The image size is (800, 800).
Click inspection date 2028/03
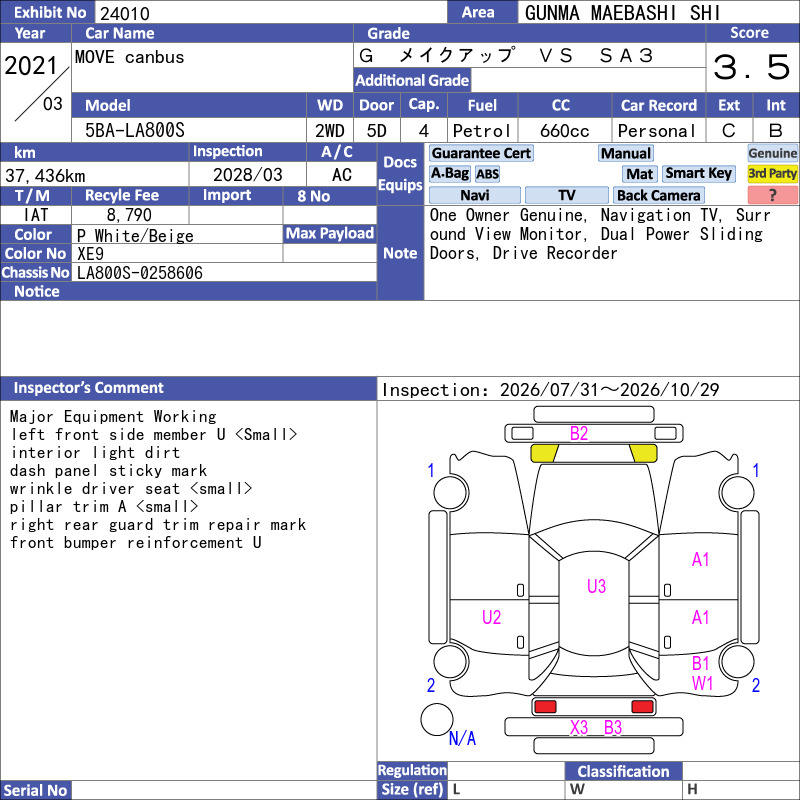point(247,175)
